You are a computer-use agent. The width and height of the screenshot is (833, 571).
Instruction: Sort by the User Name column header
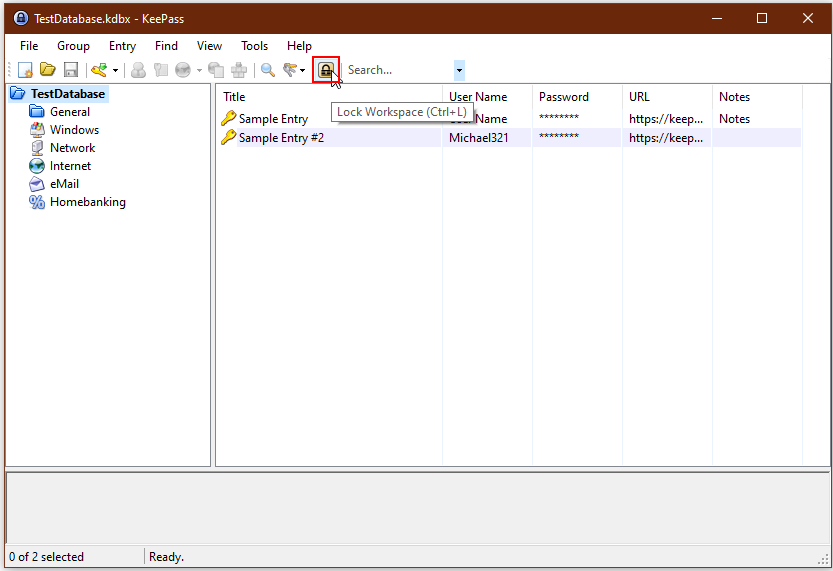(487, 97)
